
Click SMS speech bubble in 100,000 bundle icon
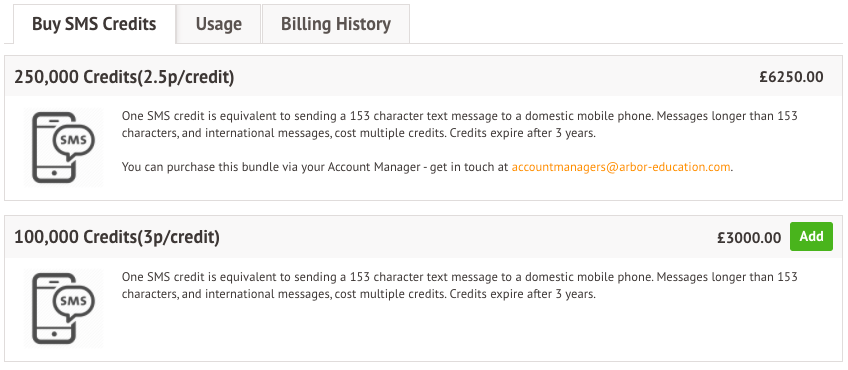(x=74, y=303)
